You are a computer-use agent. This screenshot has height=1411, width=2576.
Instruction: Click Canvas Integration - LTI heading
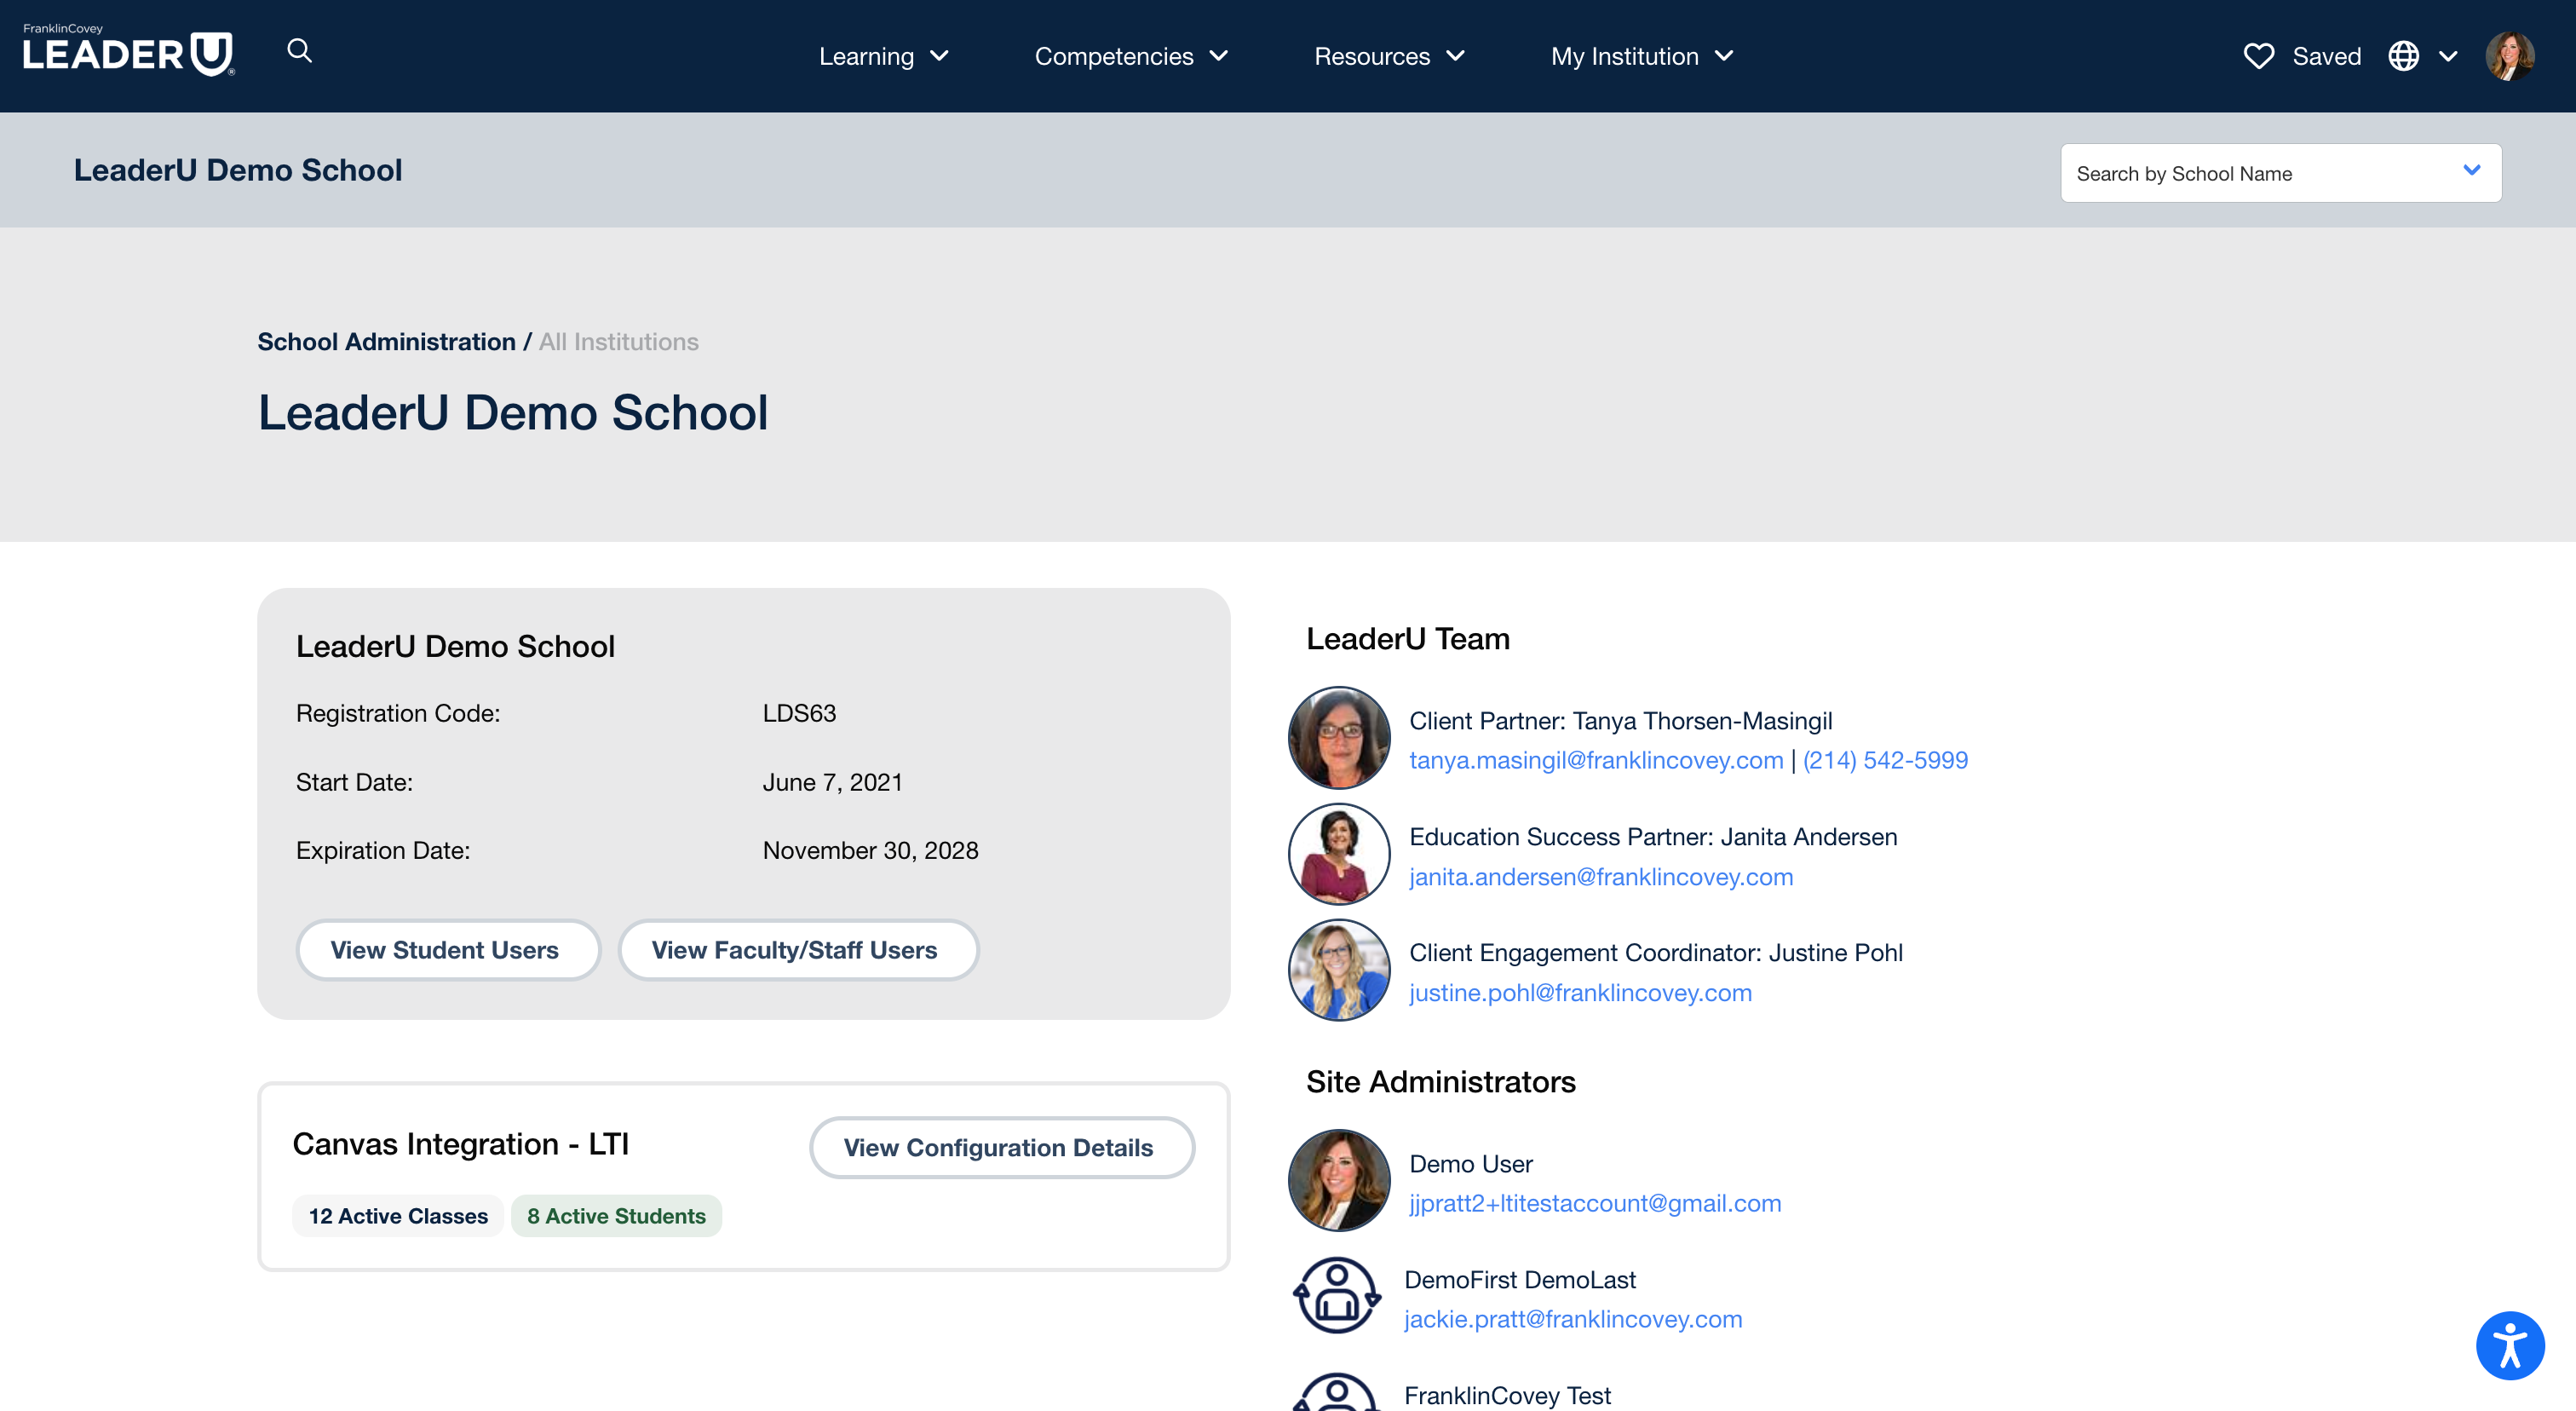point(461,1144)
